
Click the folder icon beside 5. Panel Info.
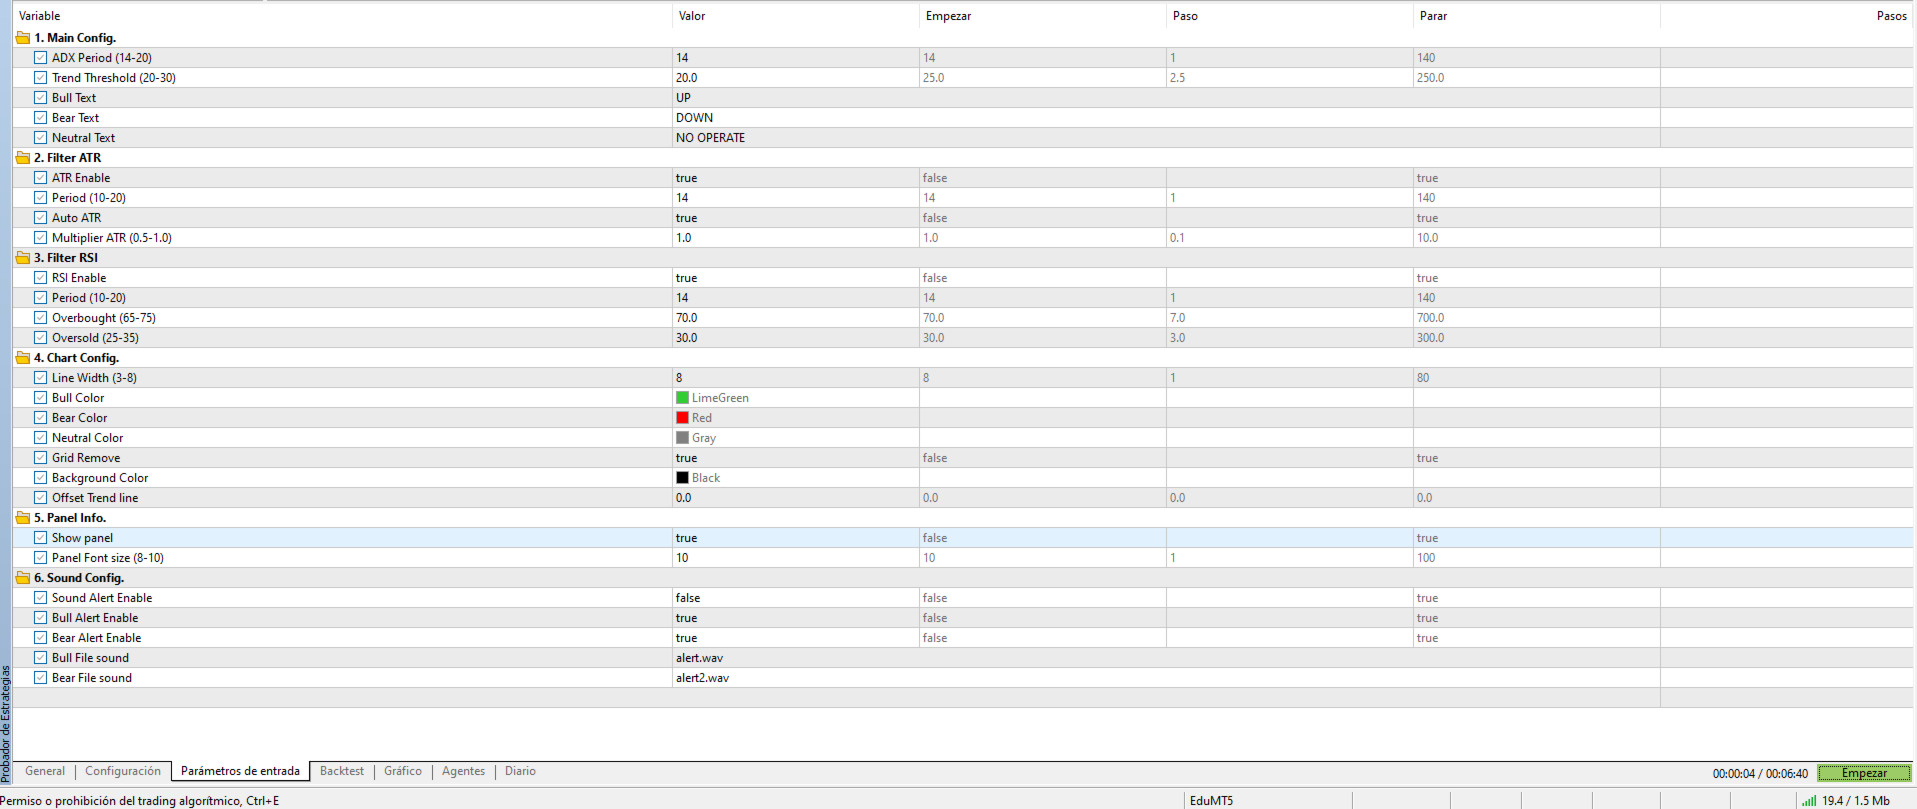23,518
